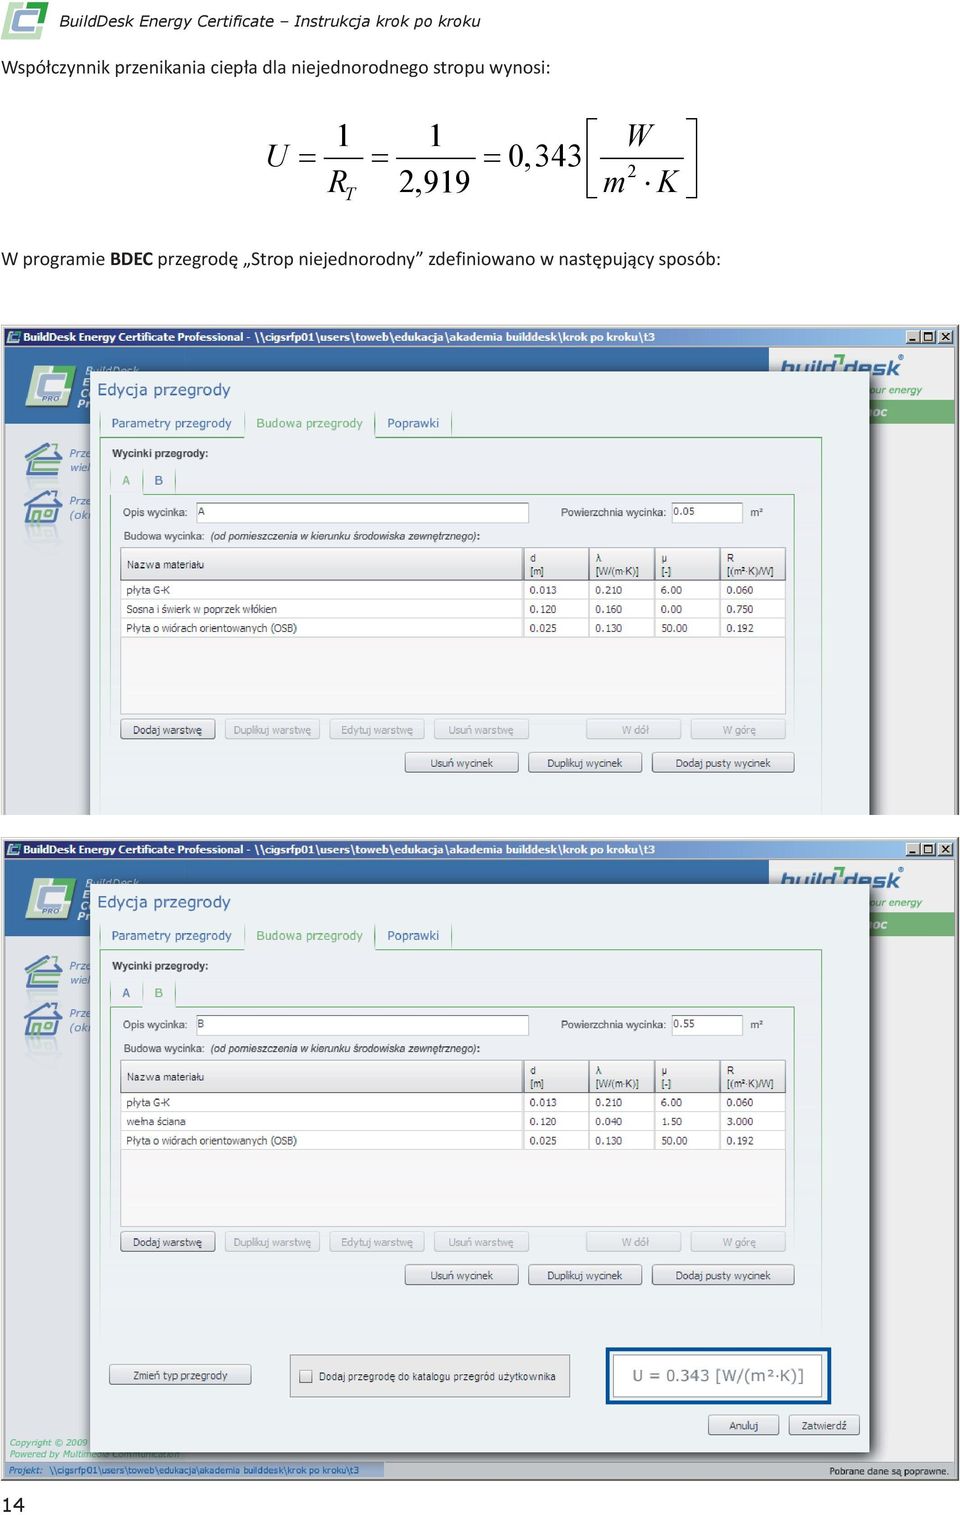Click BuildDesk document logo in page header
Viewport: 960px width, 1515px height.
[25, 20]
